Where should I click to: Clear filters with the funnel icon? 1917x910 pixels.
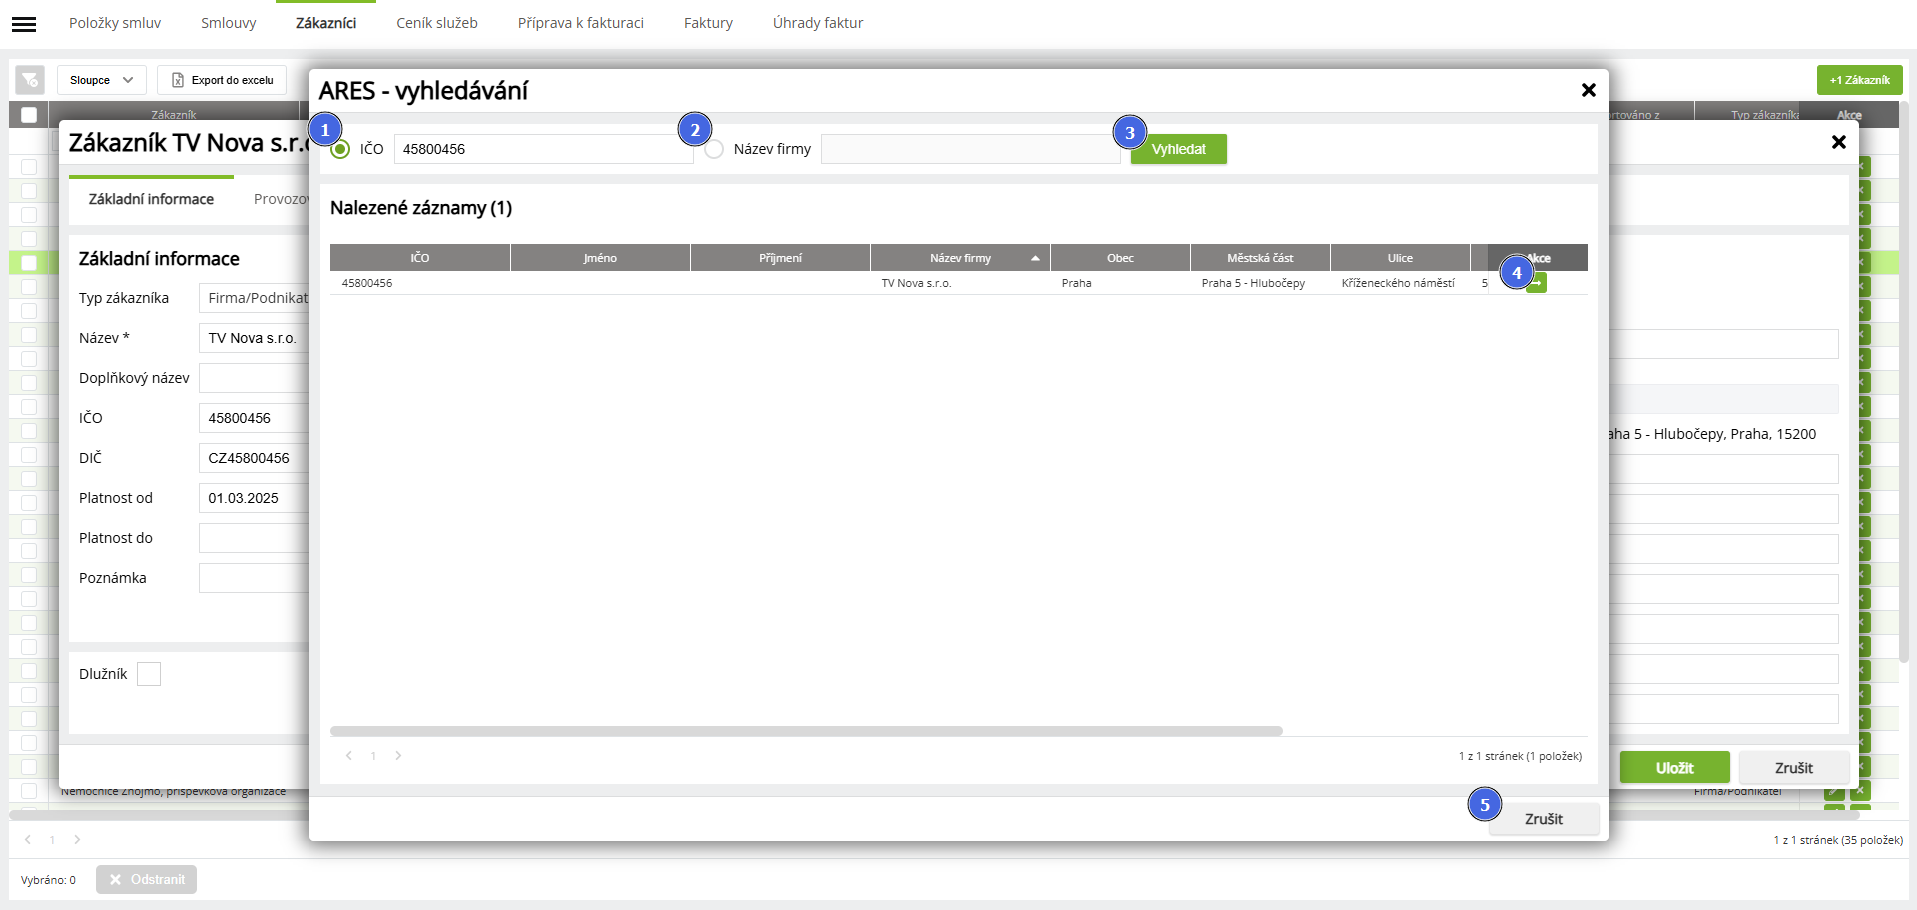tap(30, 80)
